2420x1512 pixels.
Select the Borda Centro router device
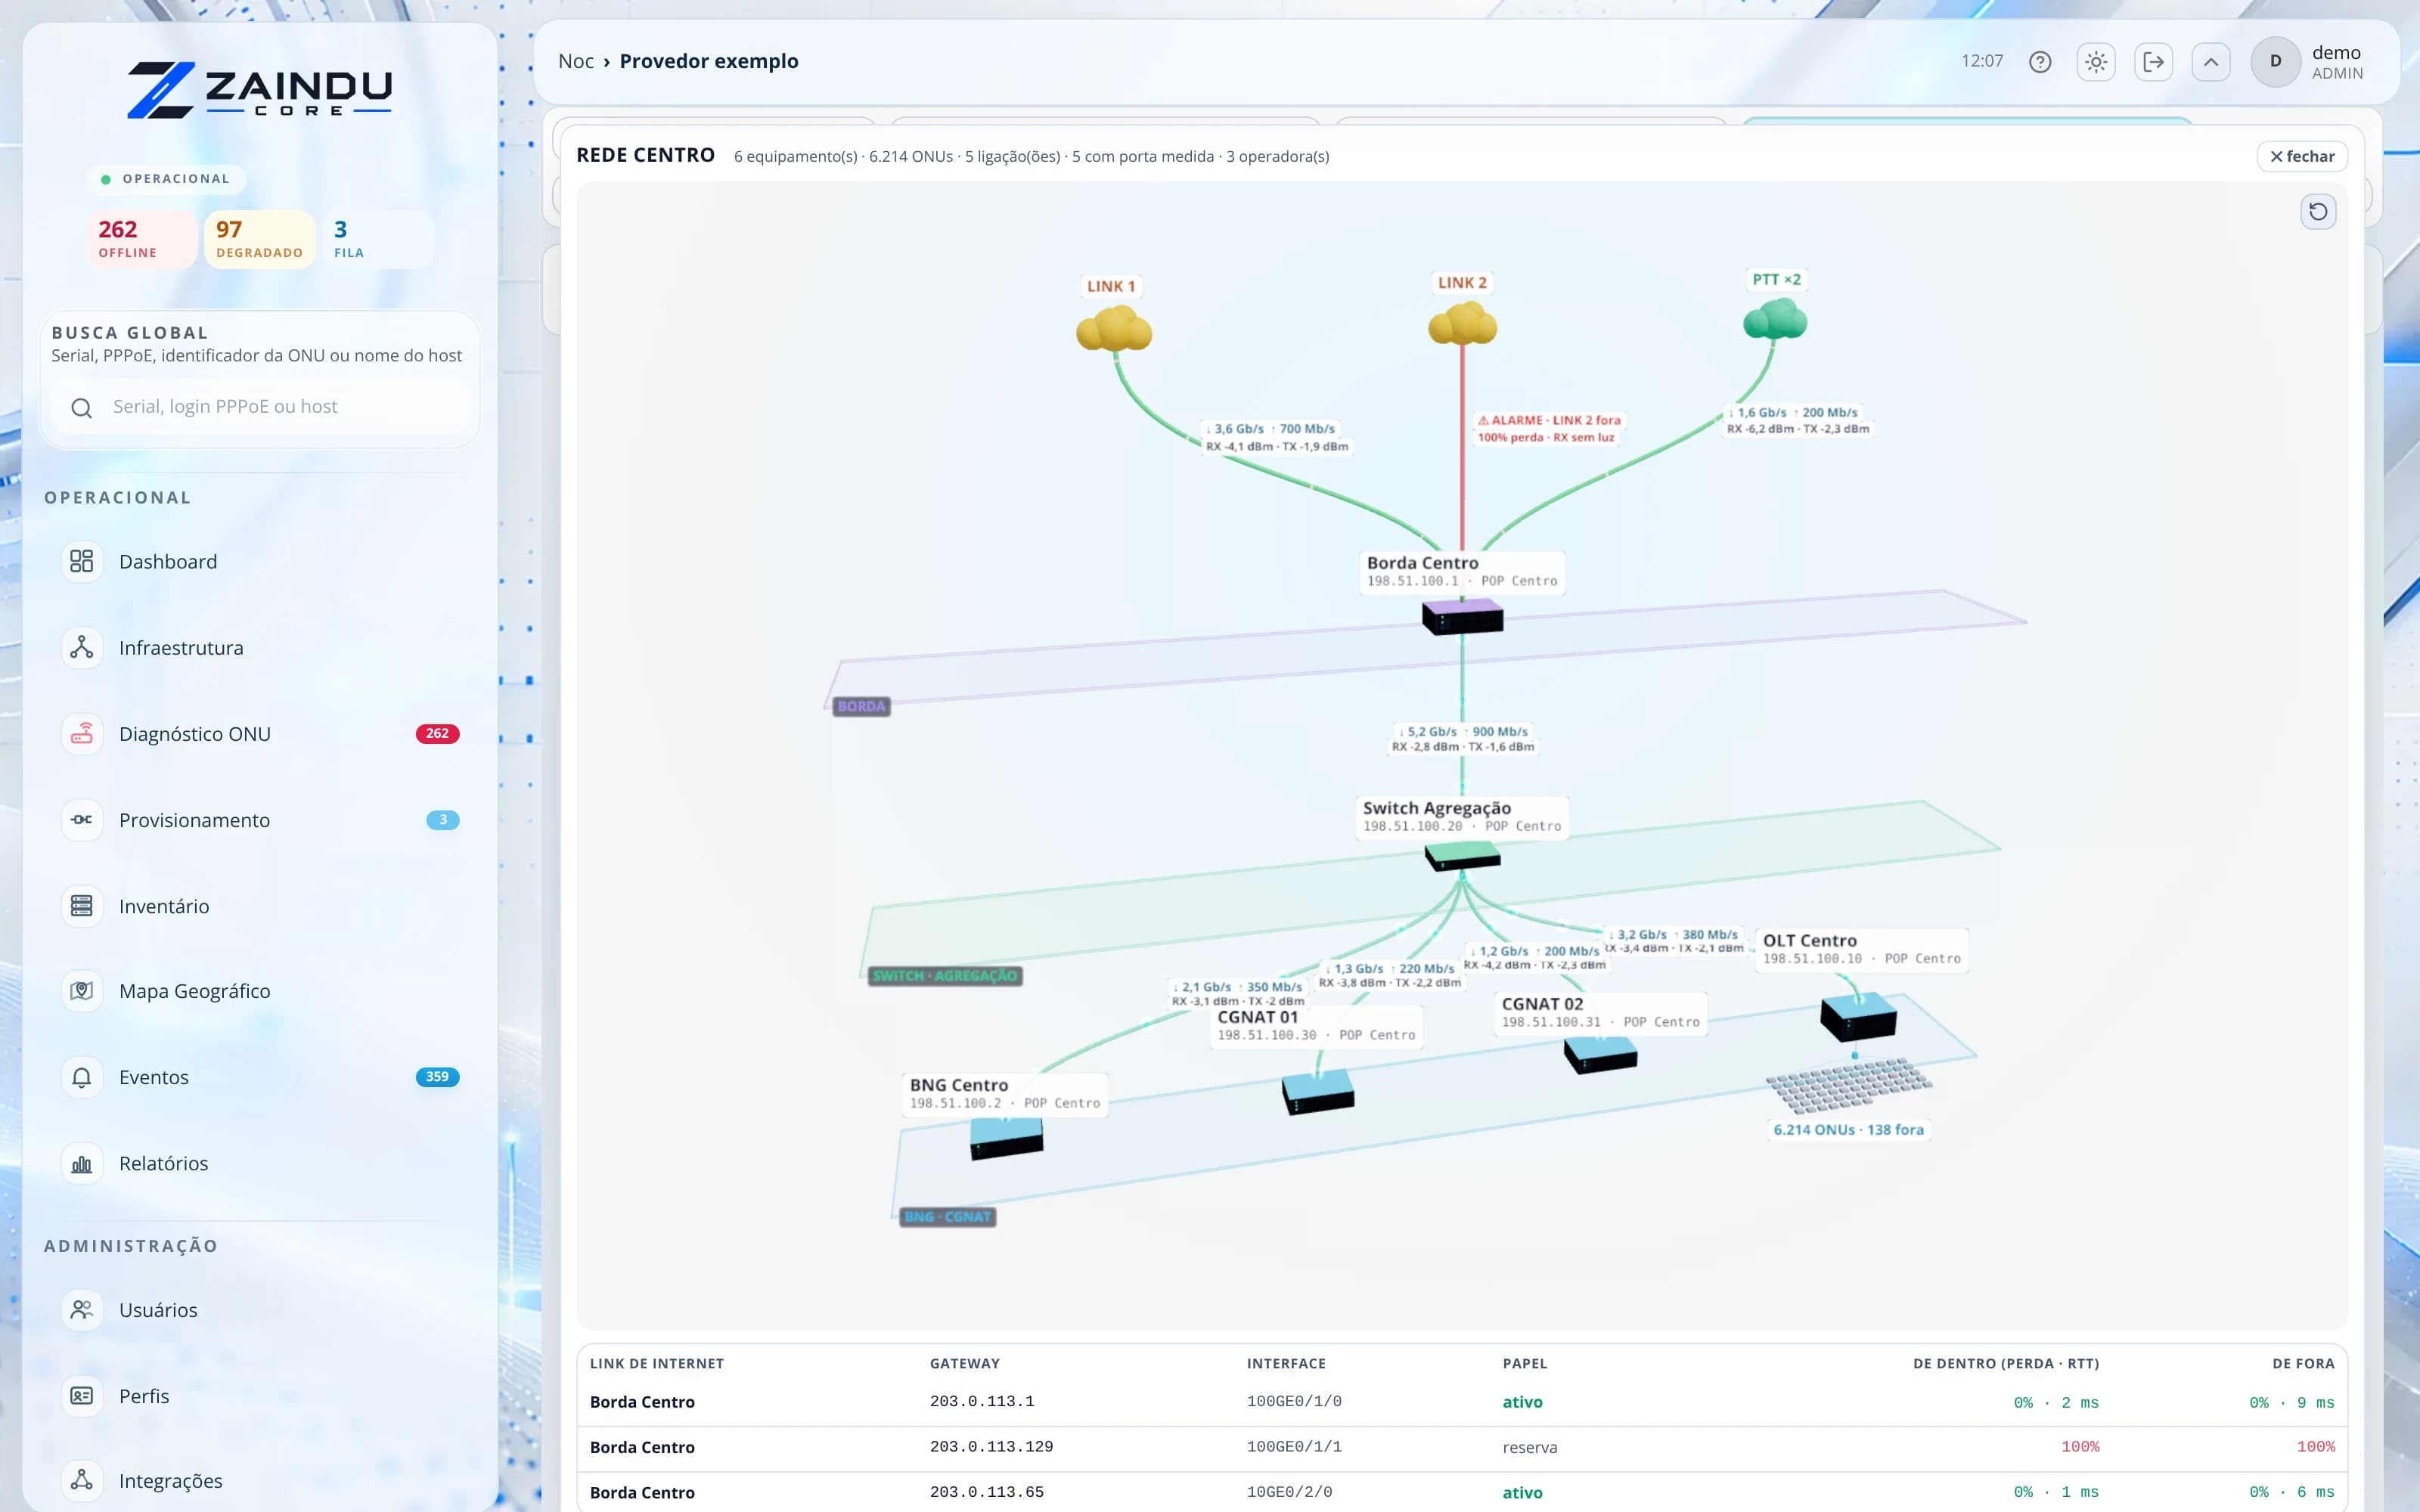[1462, 616]
